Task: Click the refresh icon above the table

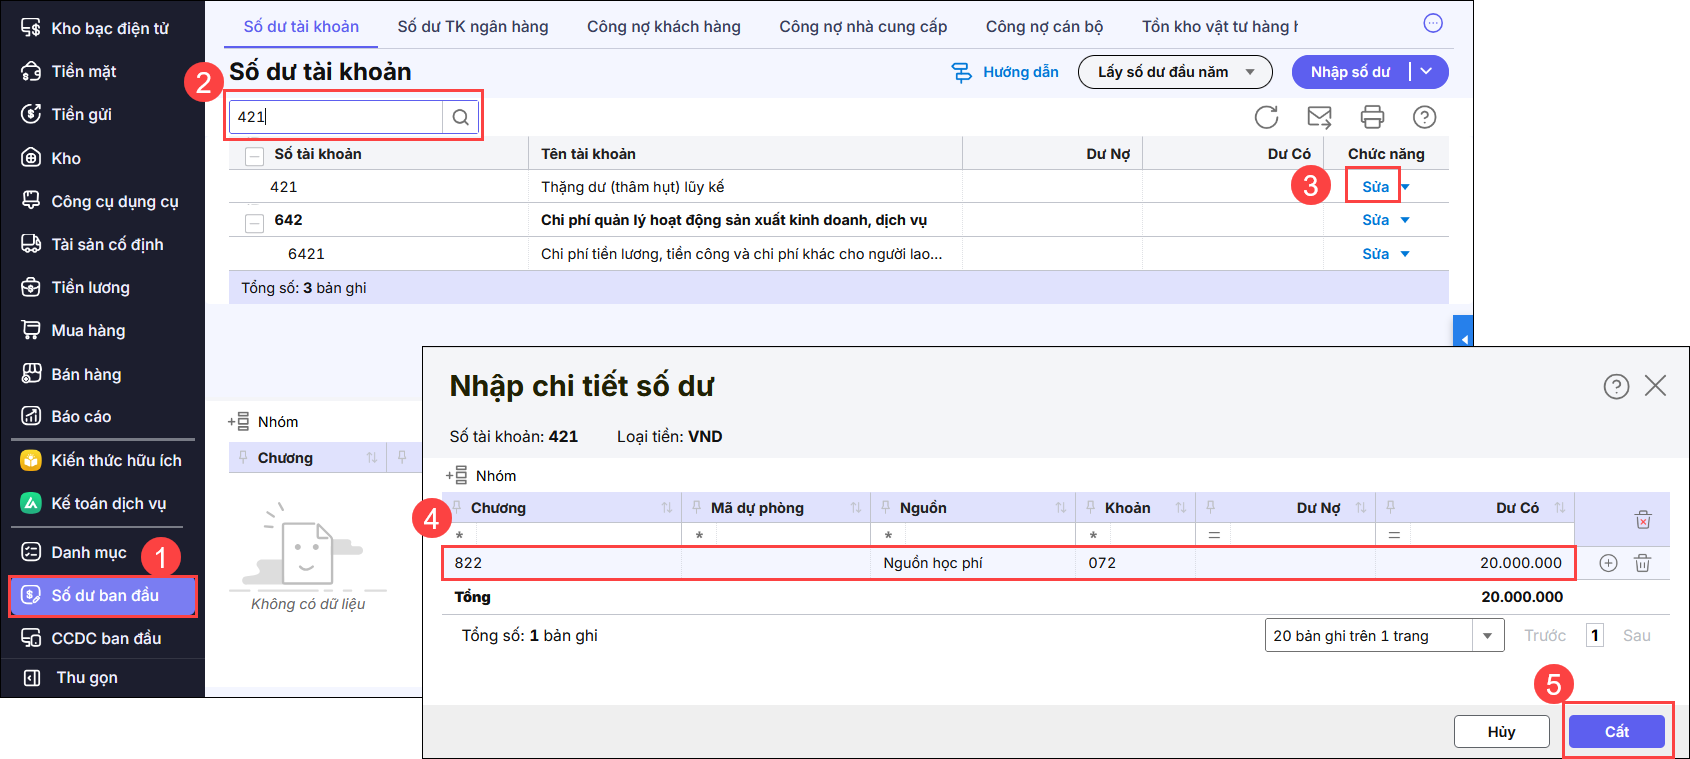Action: tap(1266, 117)
